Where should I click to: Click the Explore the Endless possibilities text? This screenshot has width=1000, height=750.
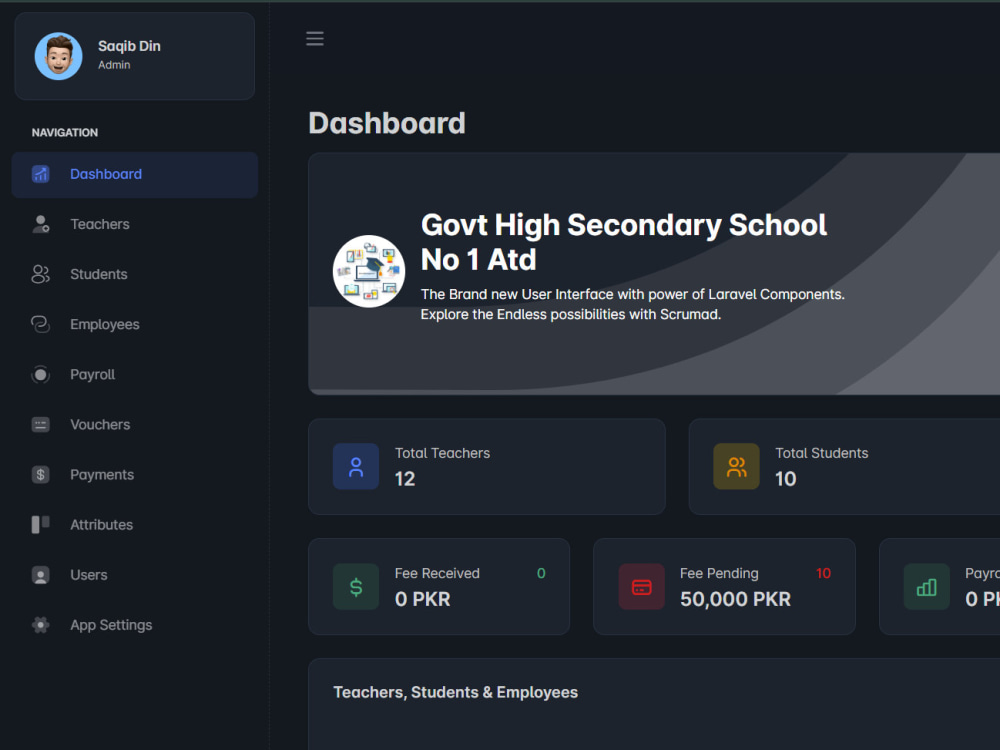click(571, 314)
